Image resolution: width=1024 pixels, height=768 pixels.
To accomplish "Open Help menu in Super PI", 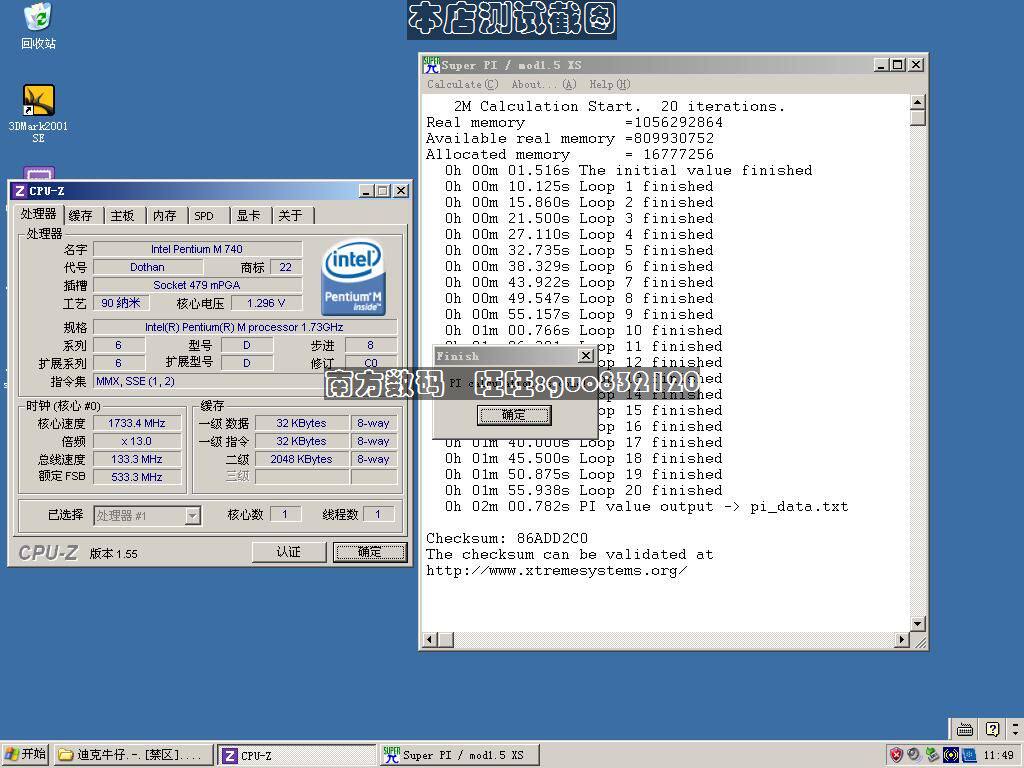I will 609,84.
